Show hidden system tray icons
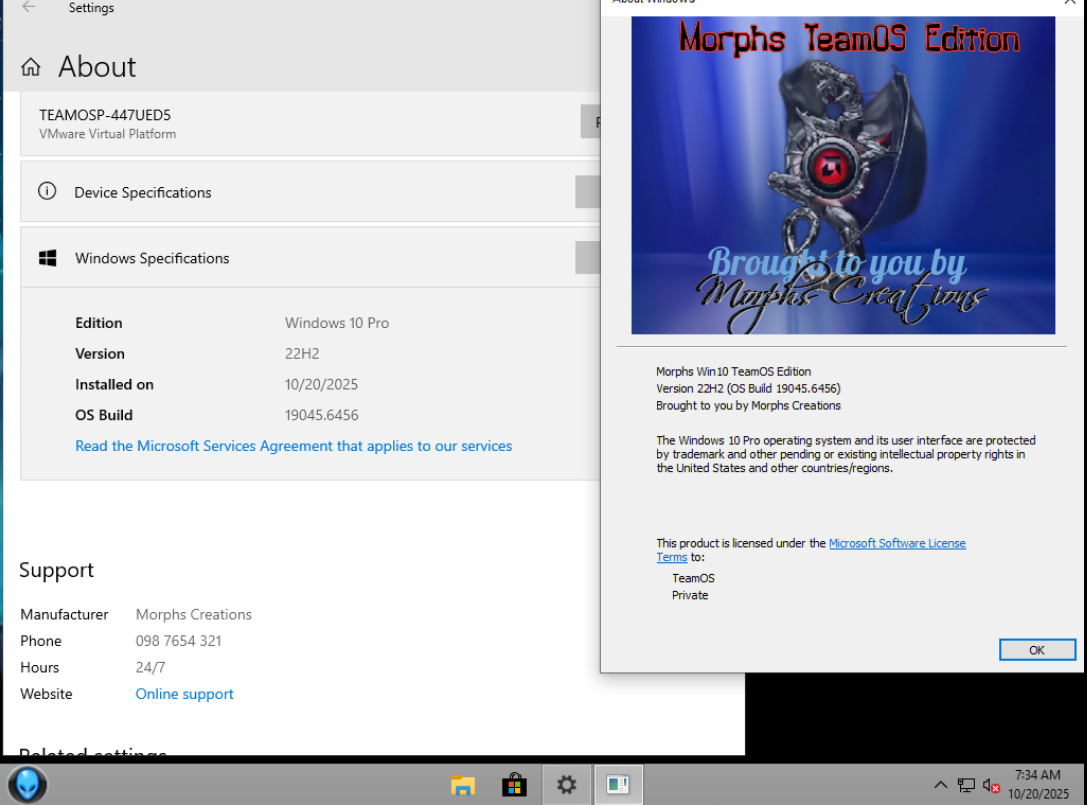The width and height of the screenshot is (1087, 805). coord(941,785)
